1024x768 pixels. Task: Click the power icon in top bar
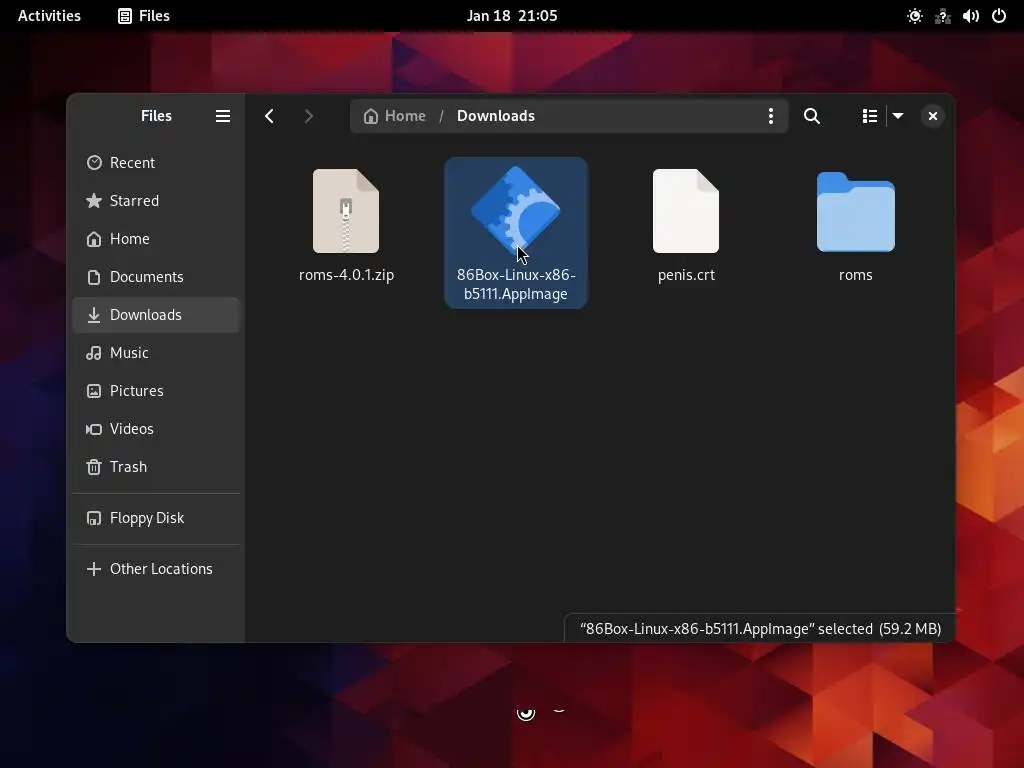pyautogui.click(x=999, y=16)
